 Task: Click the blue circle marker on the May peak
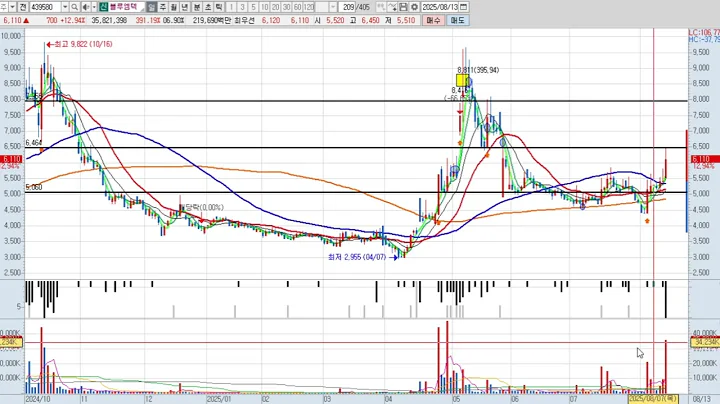pyautogui.click(x=469, y=82)
